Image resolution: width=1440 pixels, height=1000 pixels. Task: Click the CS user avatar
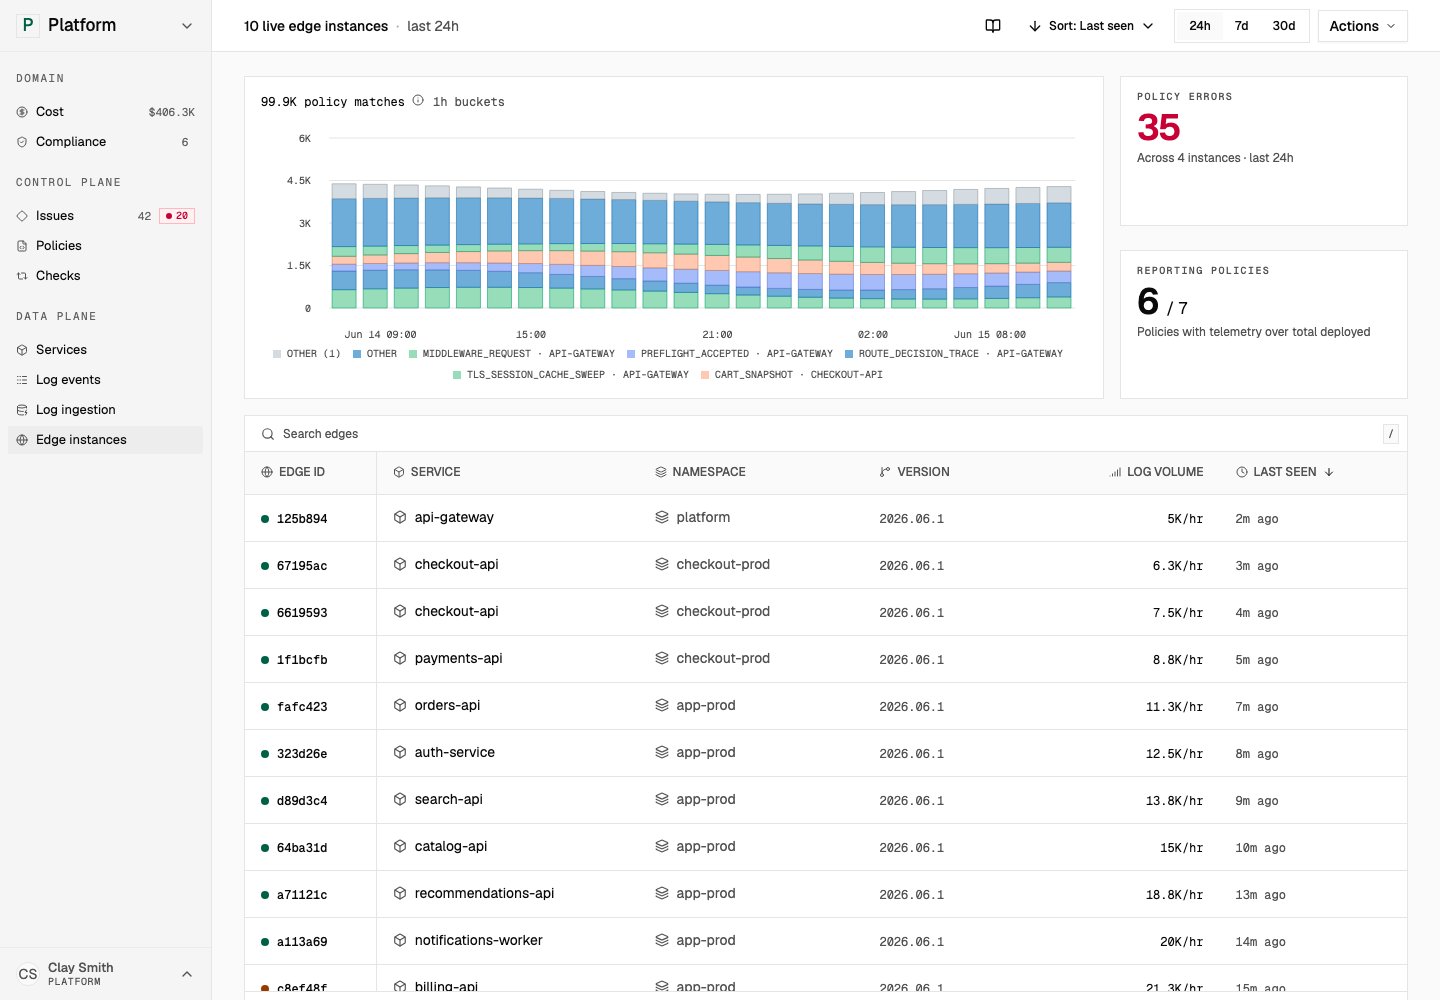[28, 974]
